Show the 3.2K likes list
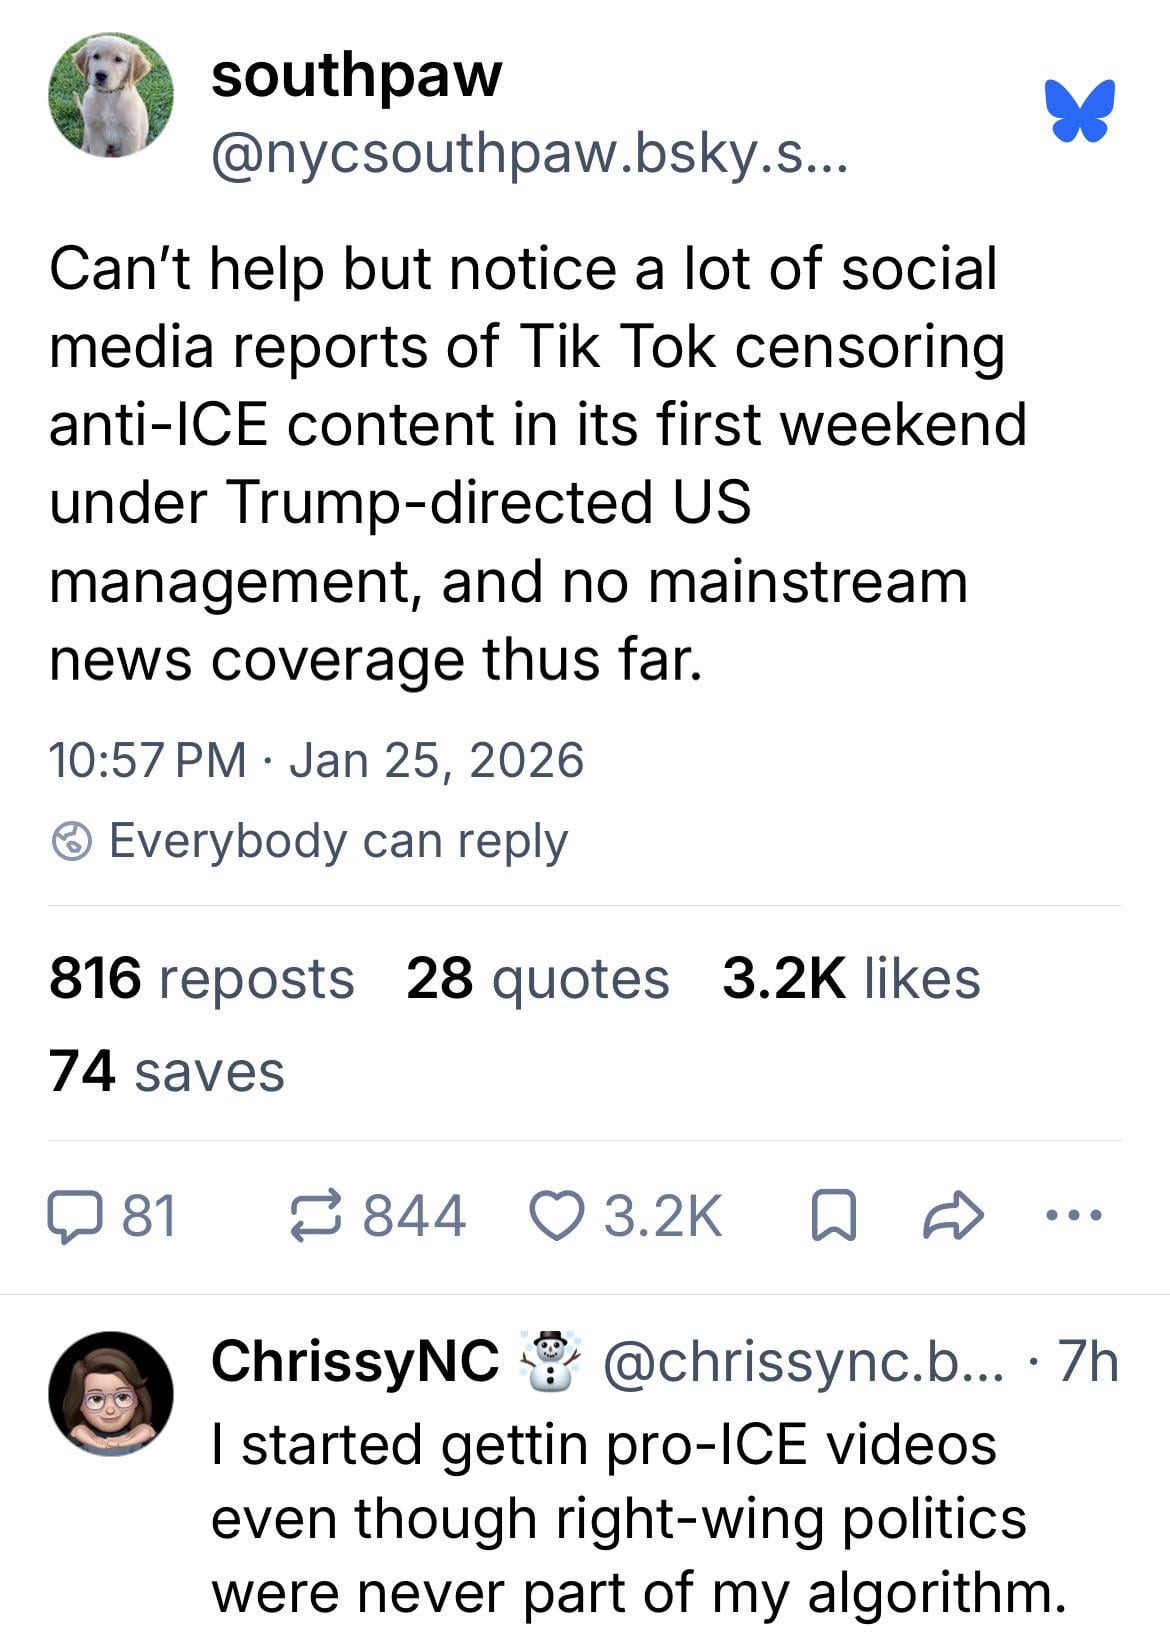1170x1642 pixels. (851, 978)
